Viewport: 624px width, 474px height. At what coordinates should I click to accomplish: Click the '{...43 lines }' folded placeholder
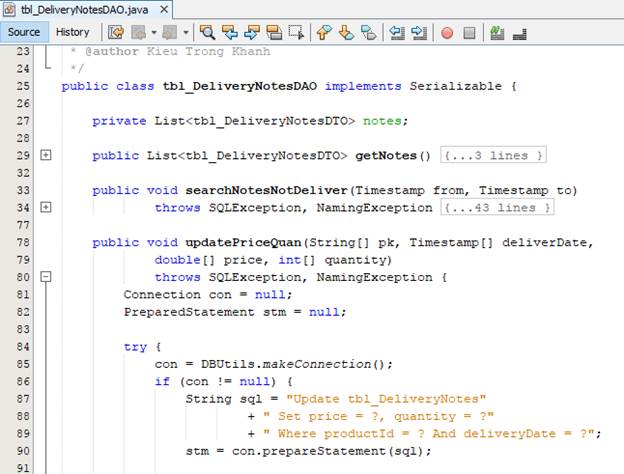pyautogui.click(x=497, y=207)
